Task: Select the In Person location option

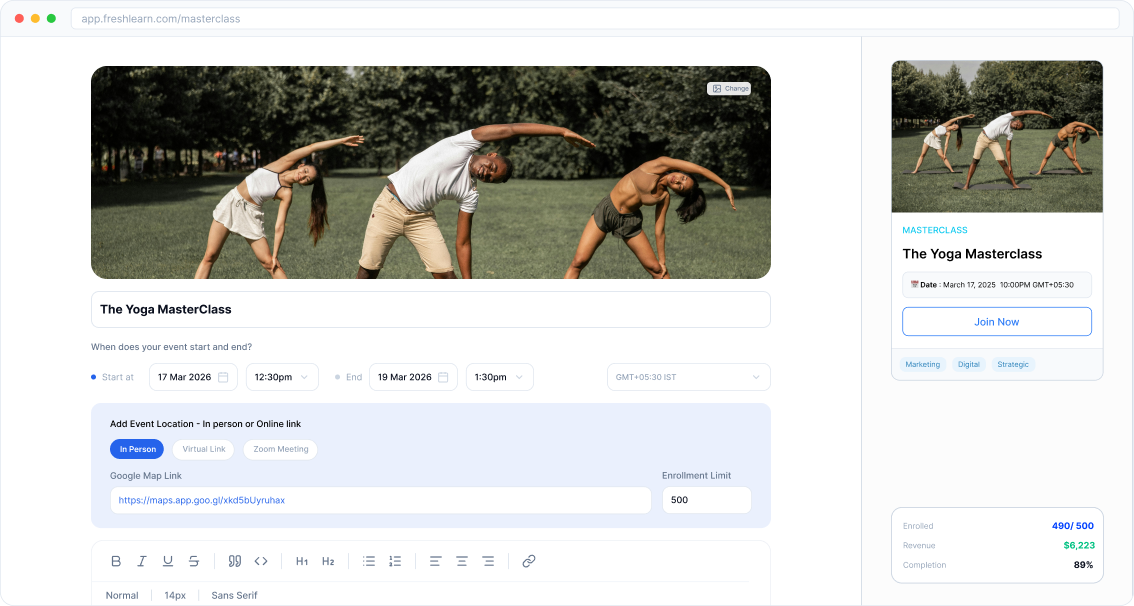Action: [137, 450]
